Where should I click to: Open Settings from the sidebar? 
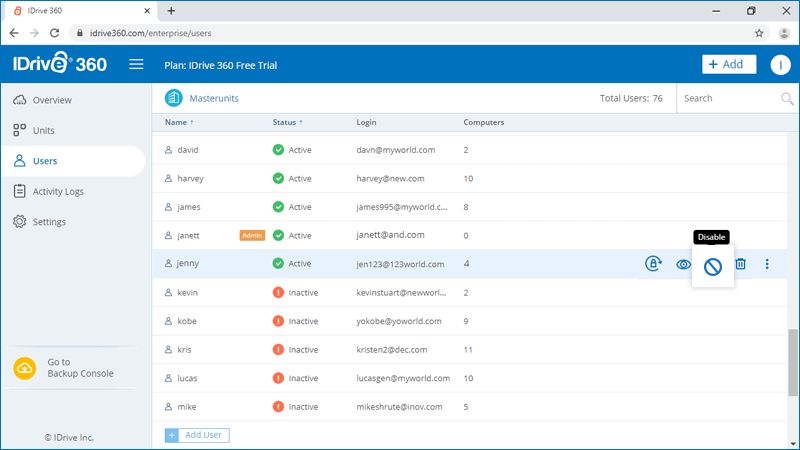click(49, 221)
